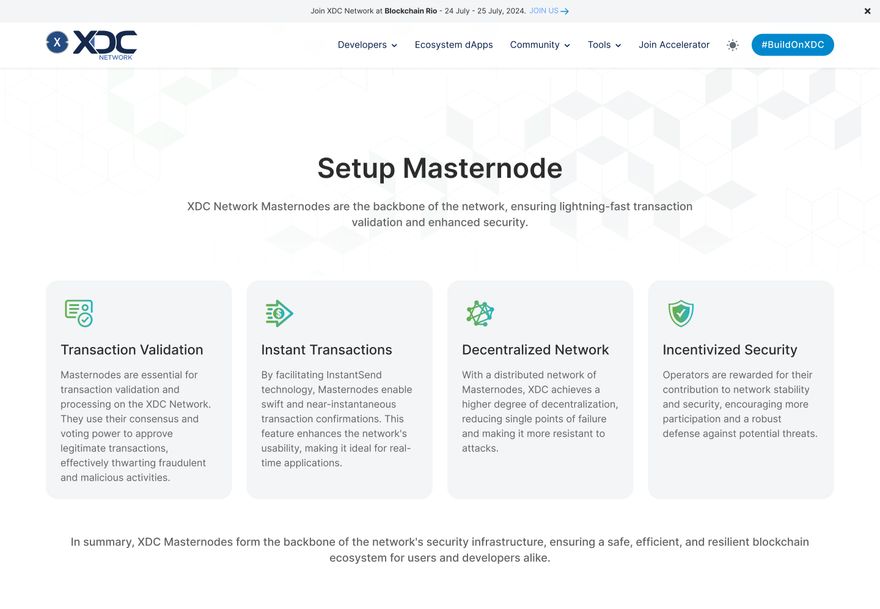Expand the Developers dropdown menu
Viewport: 880px width, 609px height.
367,45
